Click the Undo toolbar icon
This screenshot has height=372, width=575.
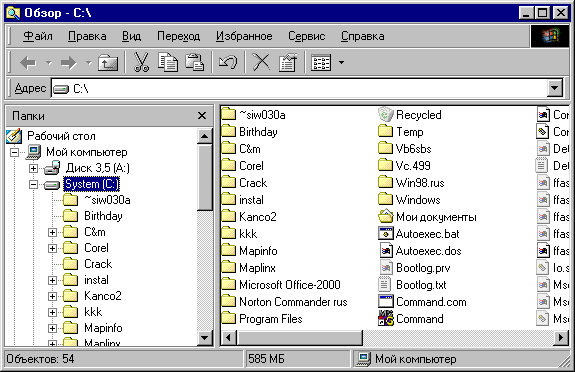(x=228, y=62)
